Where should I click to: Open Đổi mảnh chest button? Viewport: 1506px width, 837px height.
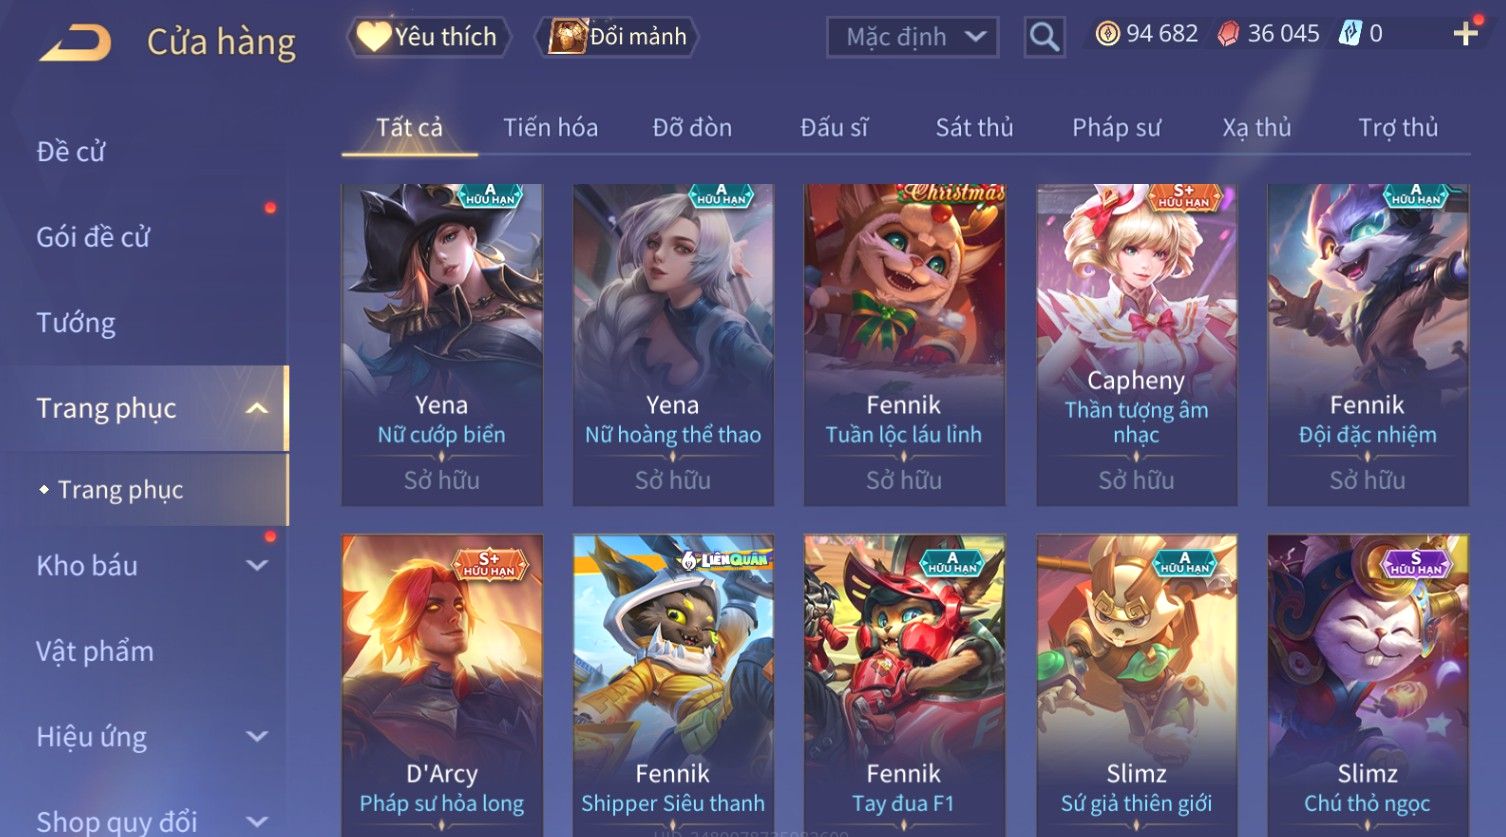click(618, 37)
